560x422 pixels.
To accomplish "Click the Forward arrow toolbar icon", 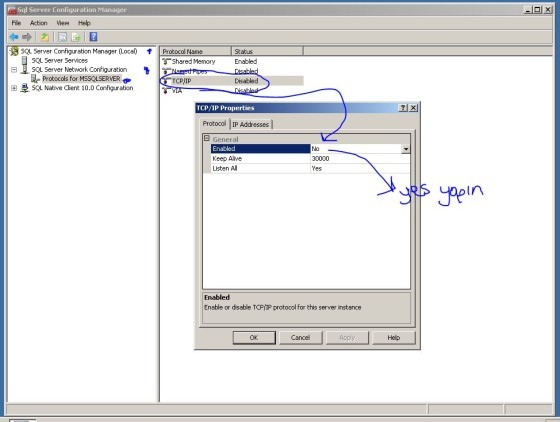I will 27,37.
